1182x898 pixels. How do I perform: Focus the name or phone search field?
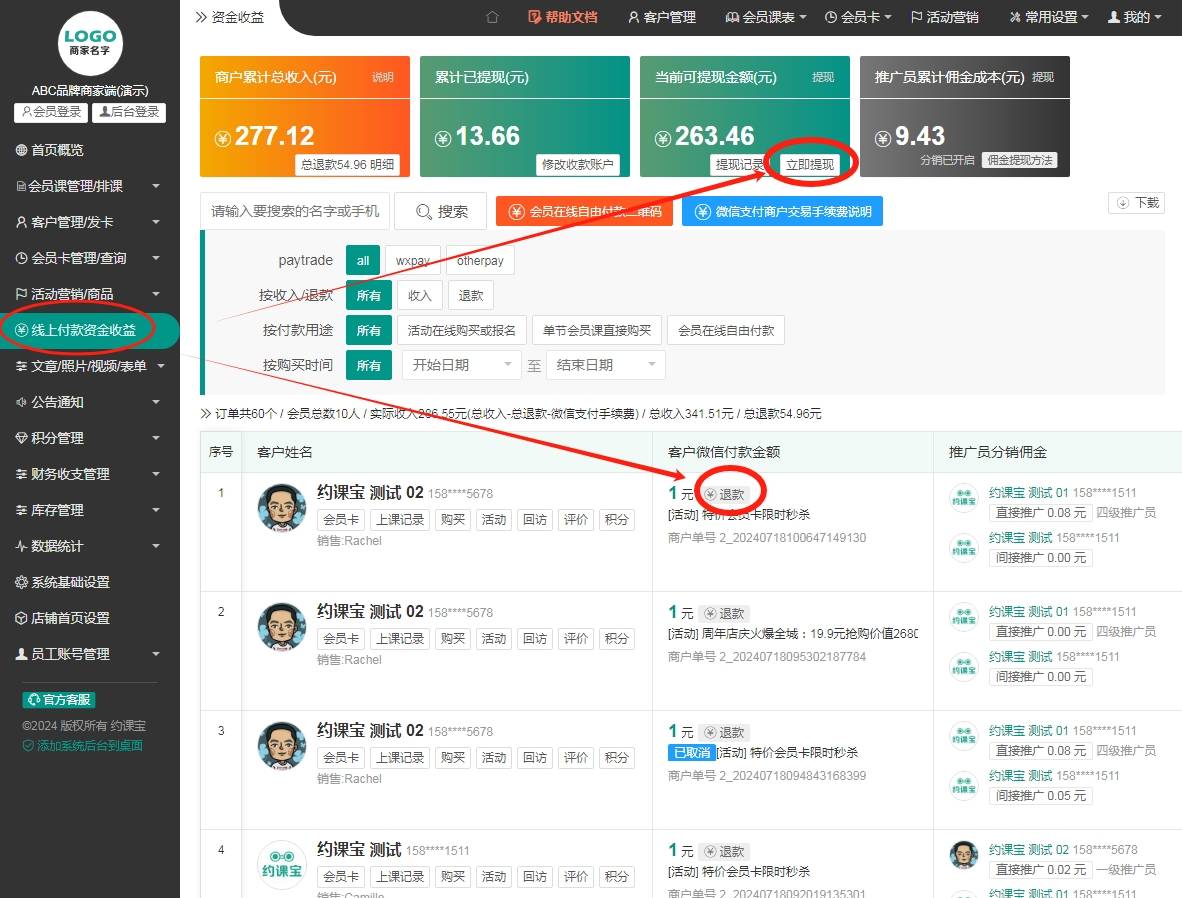click(x=295, y=211)
